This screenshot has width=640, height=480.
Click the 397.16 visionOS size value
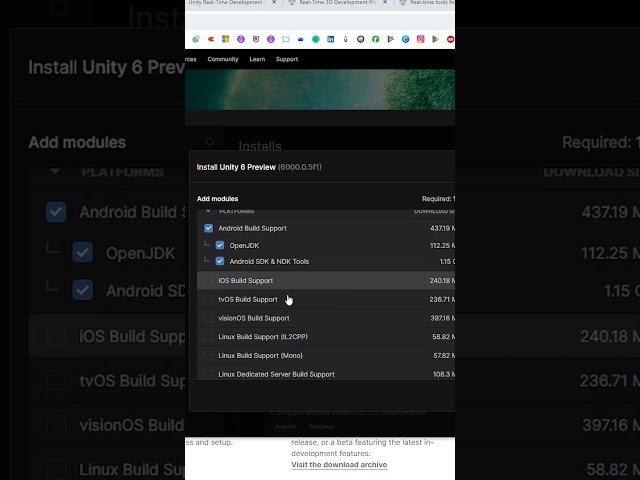tap(442, 318)
